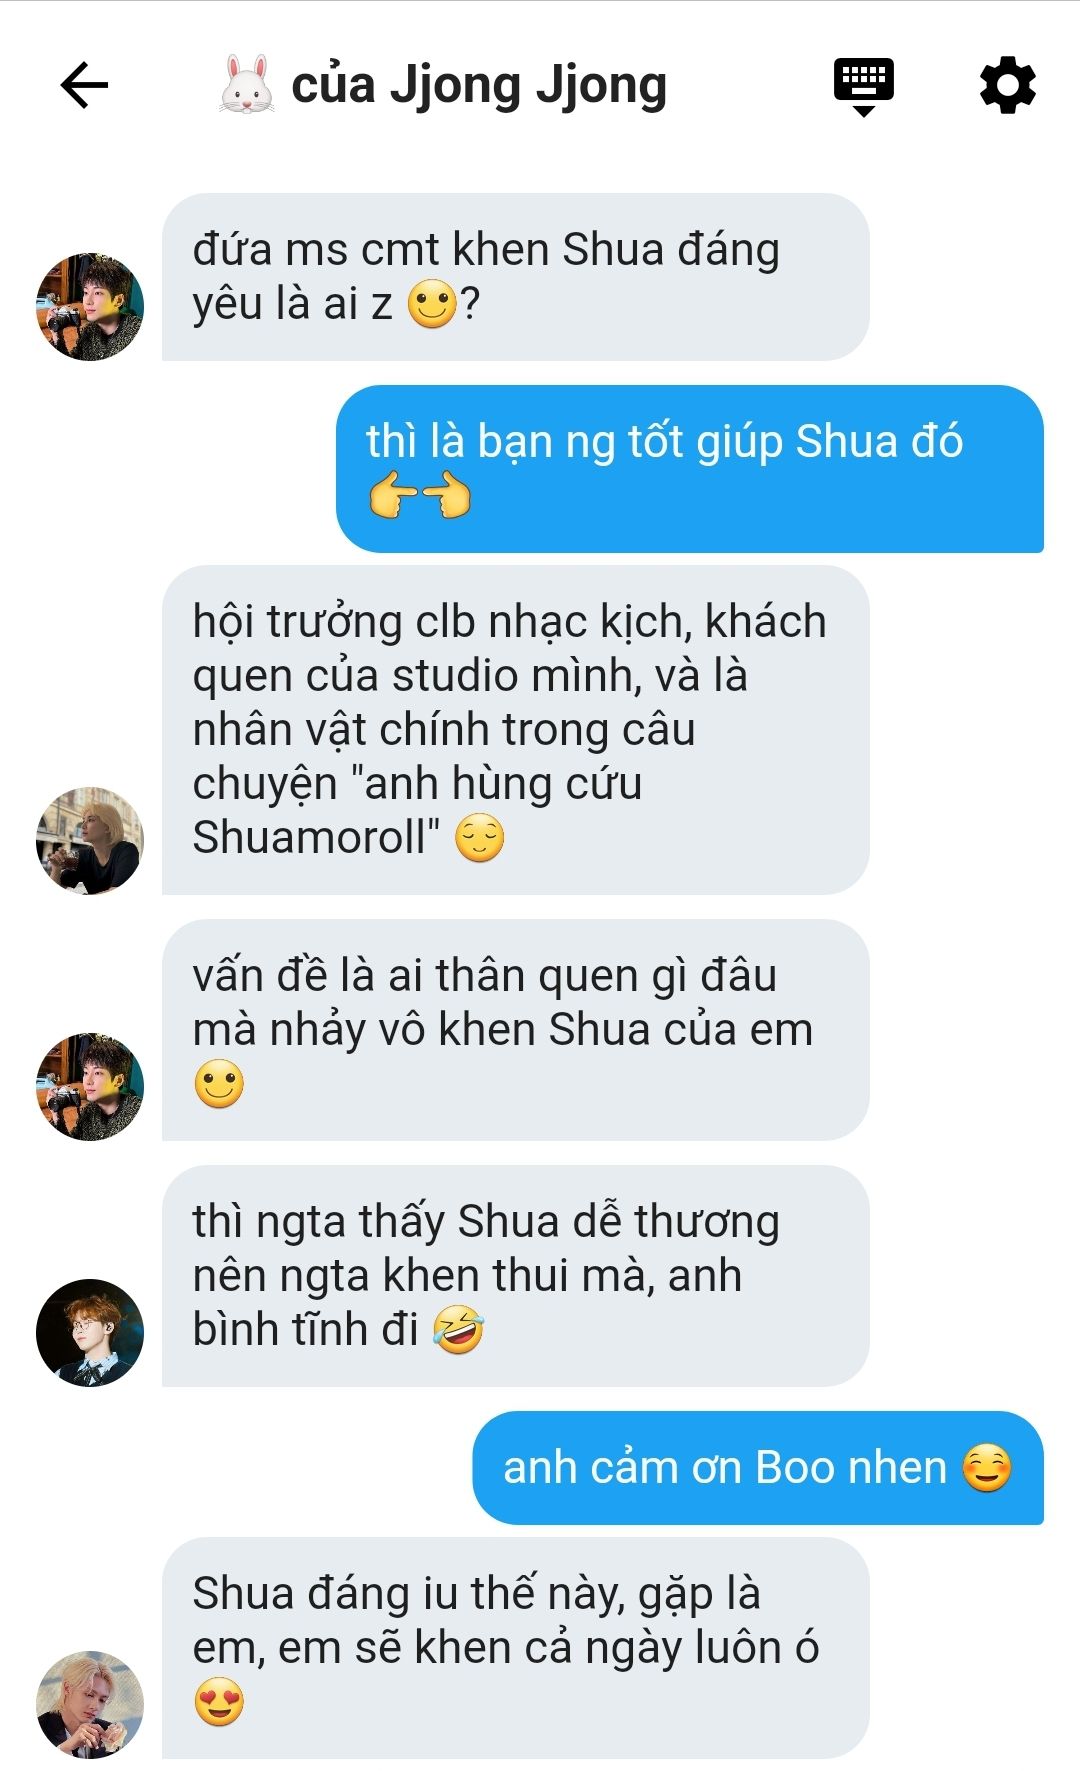Tap avatar beside "hội trưởng clb nhạc kịch" message
The height and width of the screenshot is (1771, 1080).
point(90,841)
